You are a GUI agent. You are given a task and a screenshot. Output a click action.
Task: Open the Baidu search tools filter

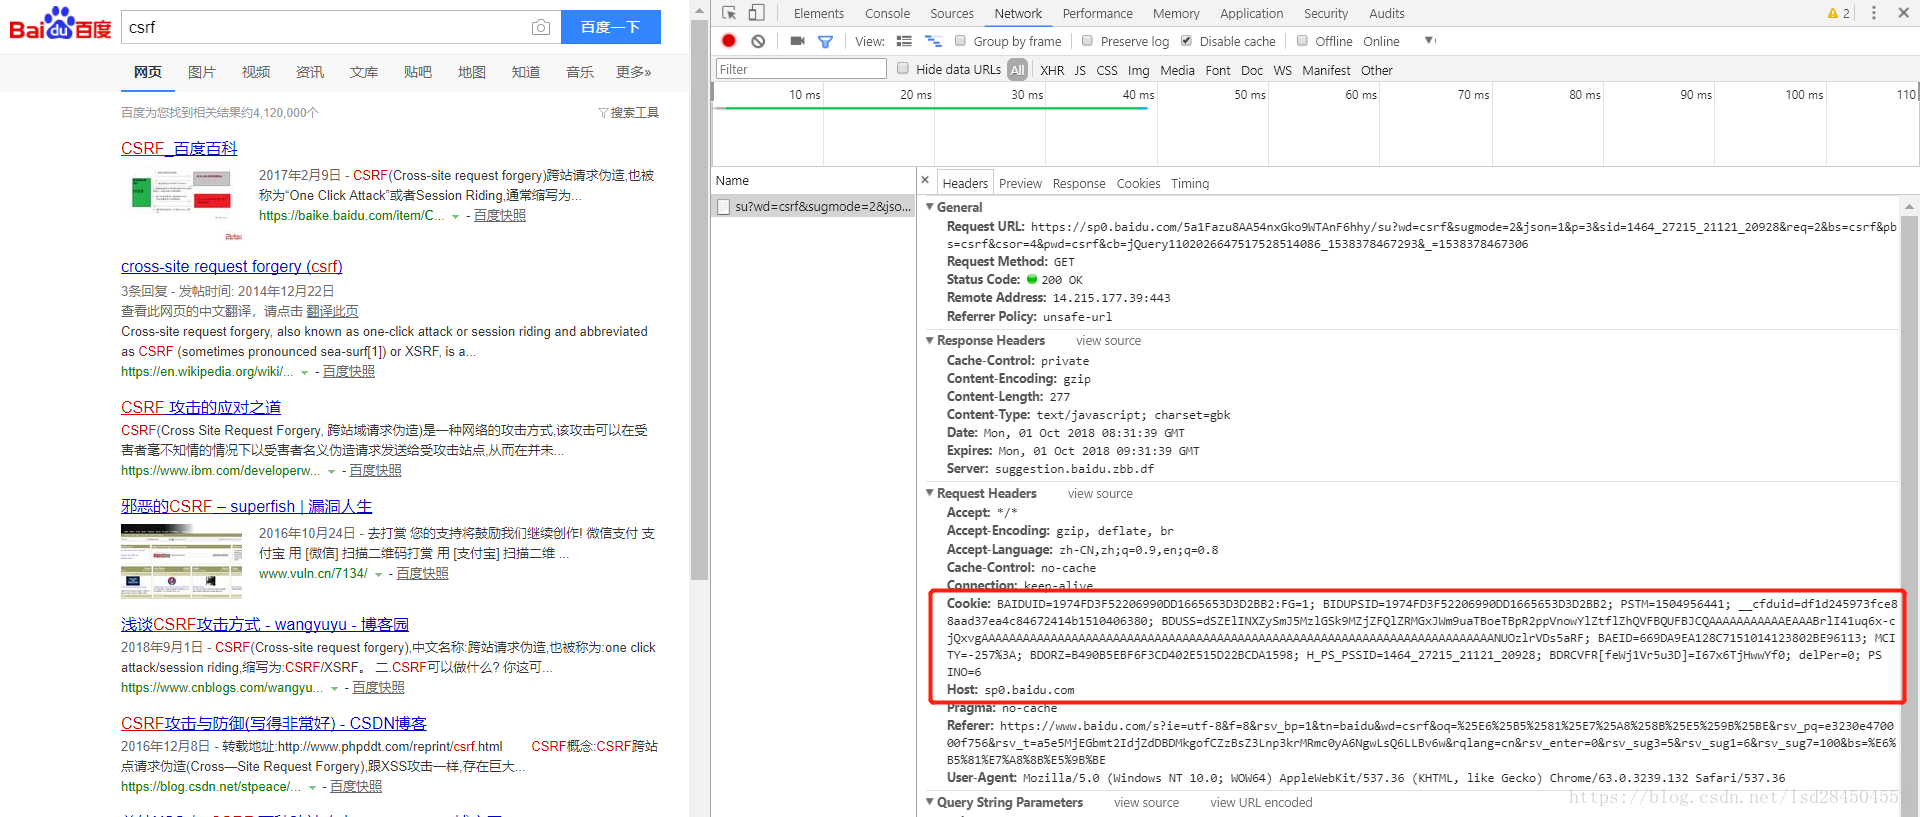628,112
